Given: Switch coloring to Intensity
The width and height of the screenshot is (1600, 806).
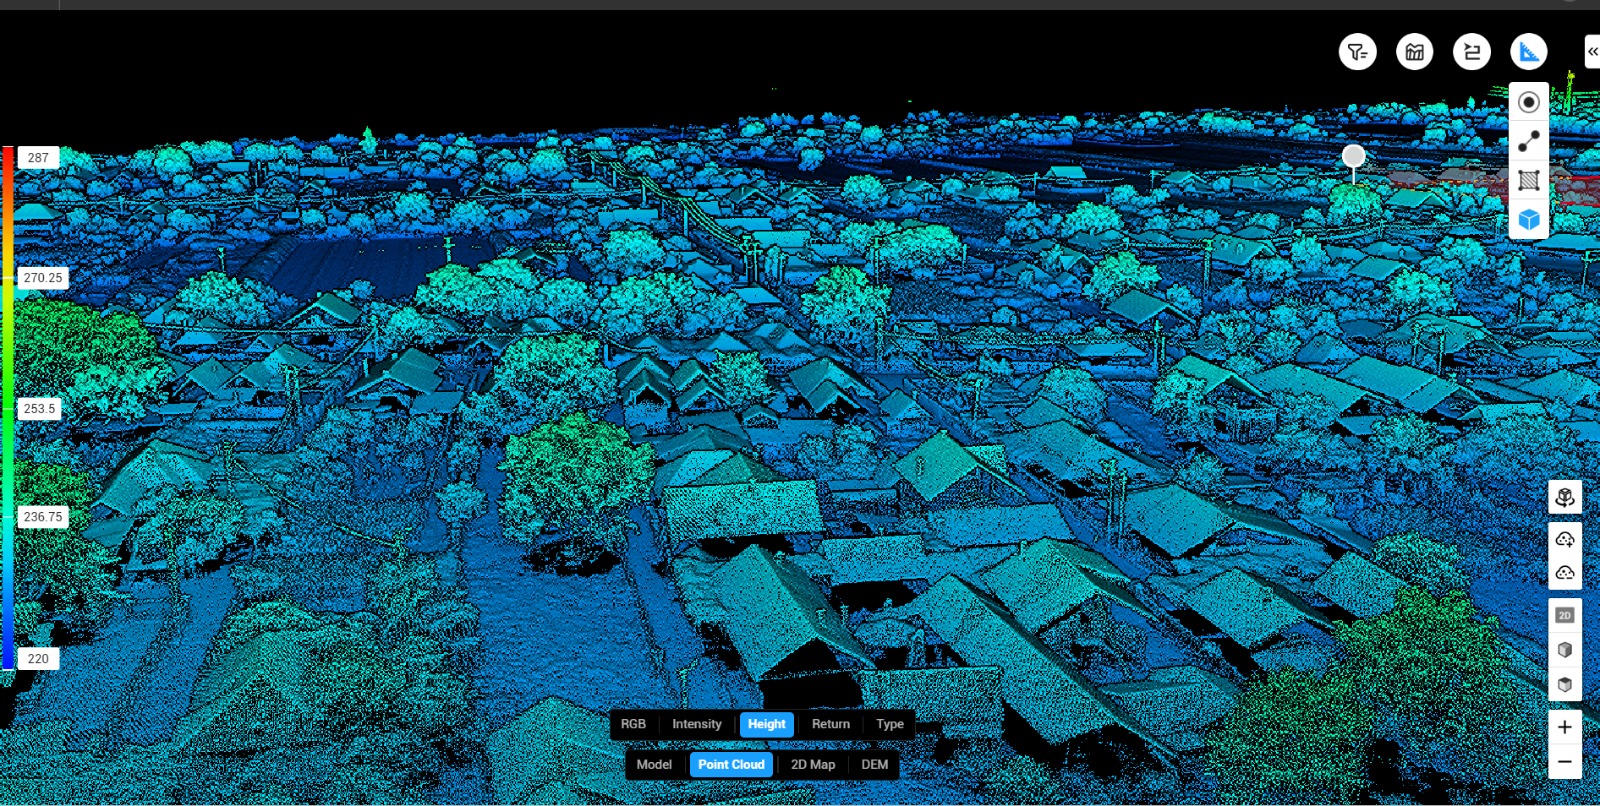Looking at the screenshot, I should click(x=696, y=724).
